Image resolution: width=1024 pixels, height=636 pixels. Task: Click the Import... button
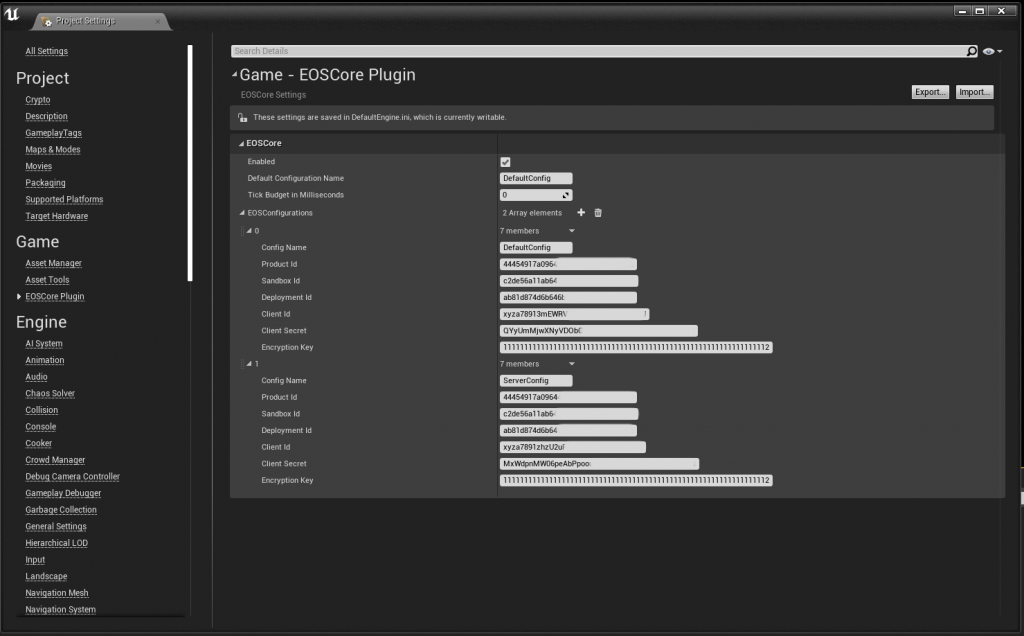click(974, 92)
